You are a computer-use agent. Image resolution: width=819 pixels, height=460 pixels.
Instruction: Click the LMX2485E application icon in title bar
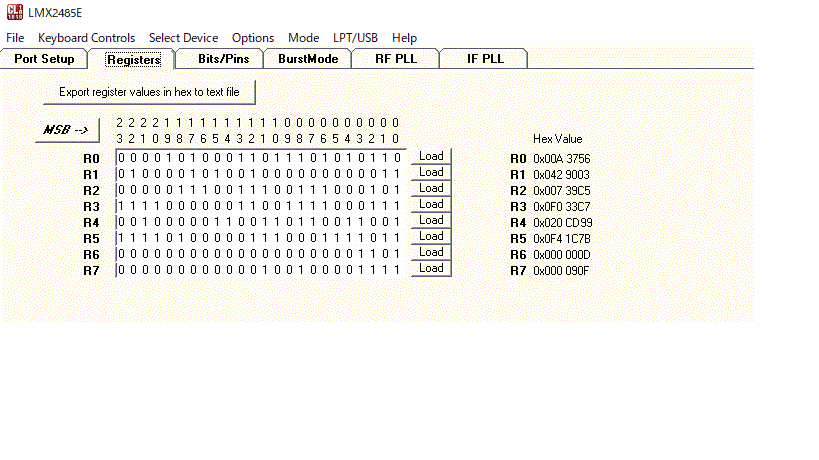point(15,12)
